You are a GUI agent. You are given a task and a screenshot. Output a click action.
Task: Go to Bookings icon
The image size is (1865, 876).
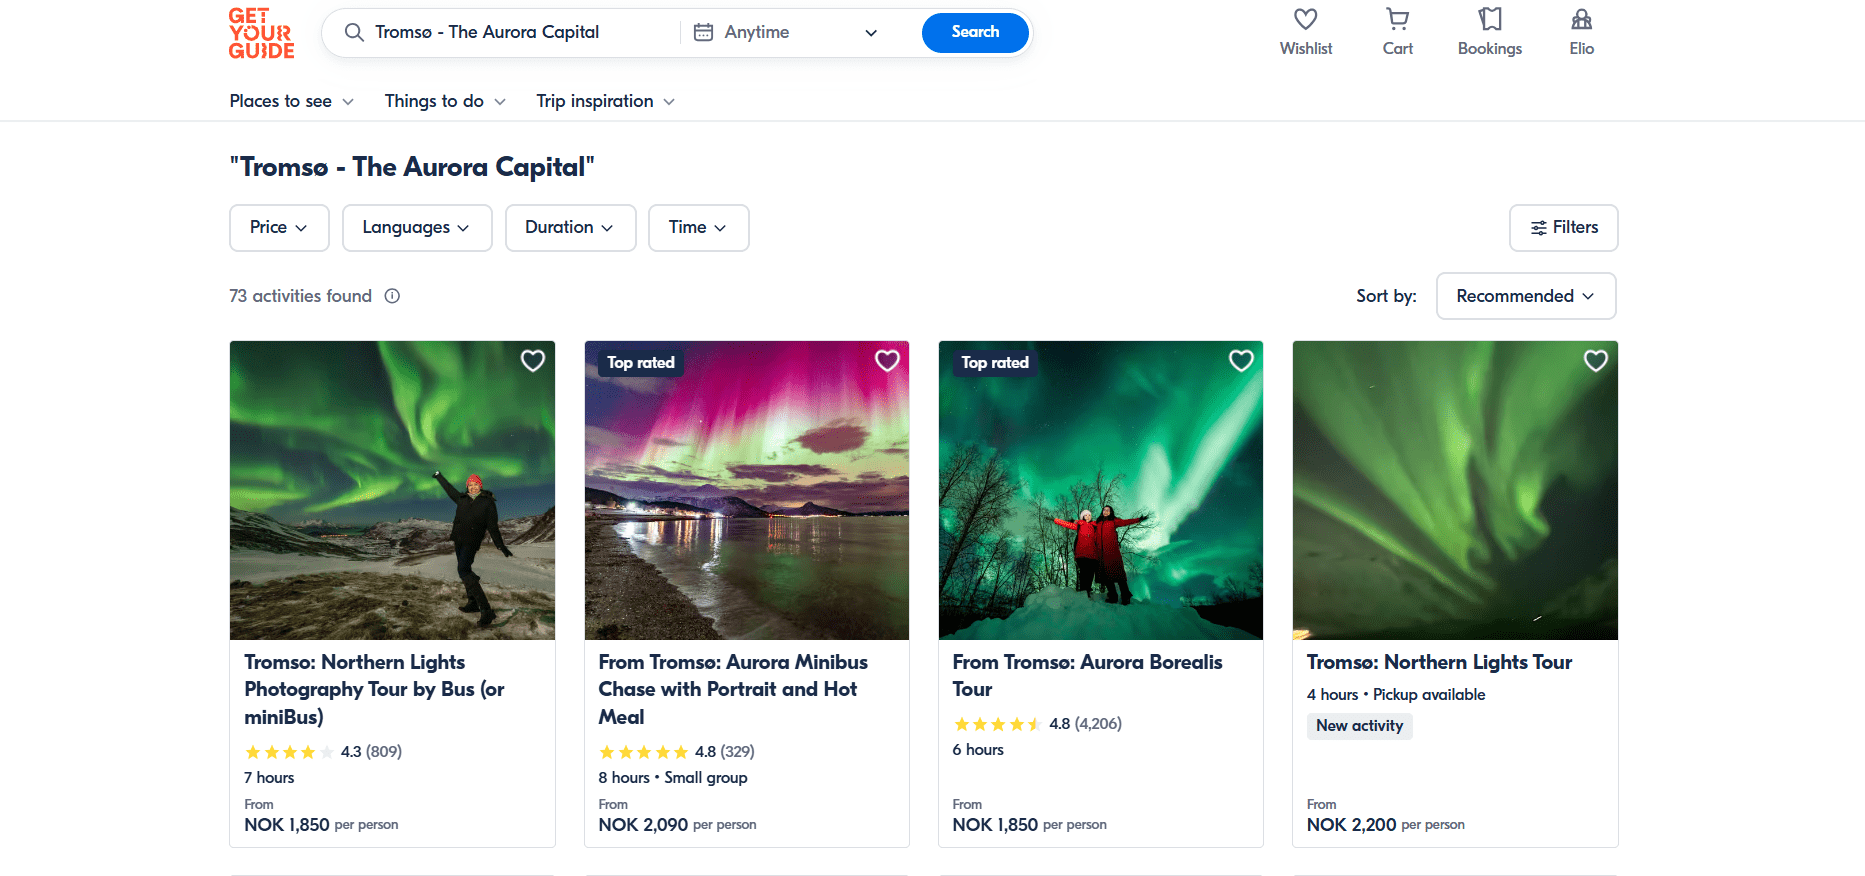coord(1489,20)
